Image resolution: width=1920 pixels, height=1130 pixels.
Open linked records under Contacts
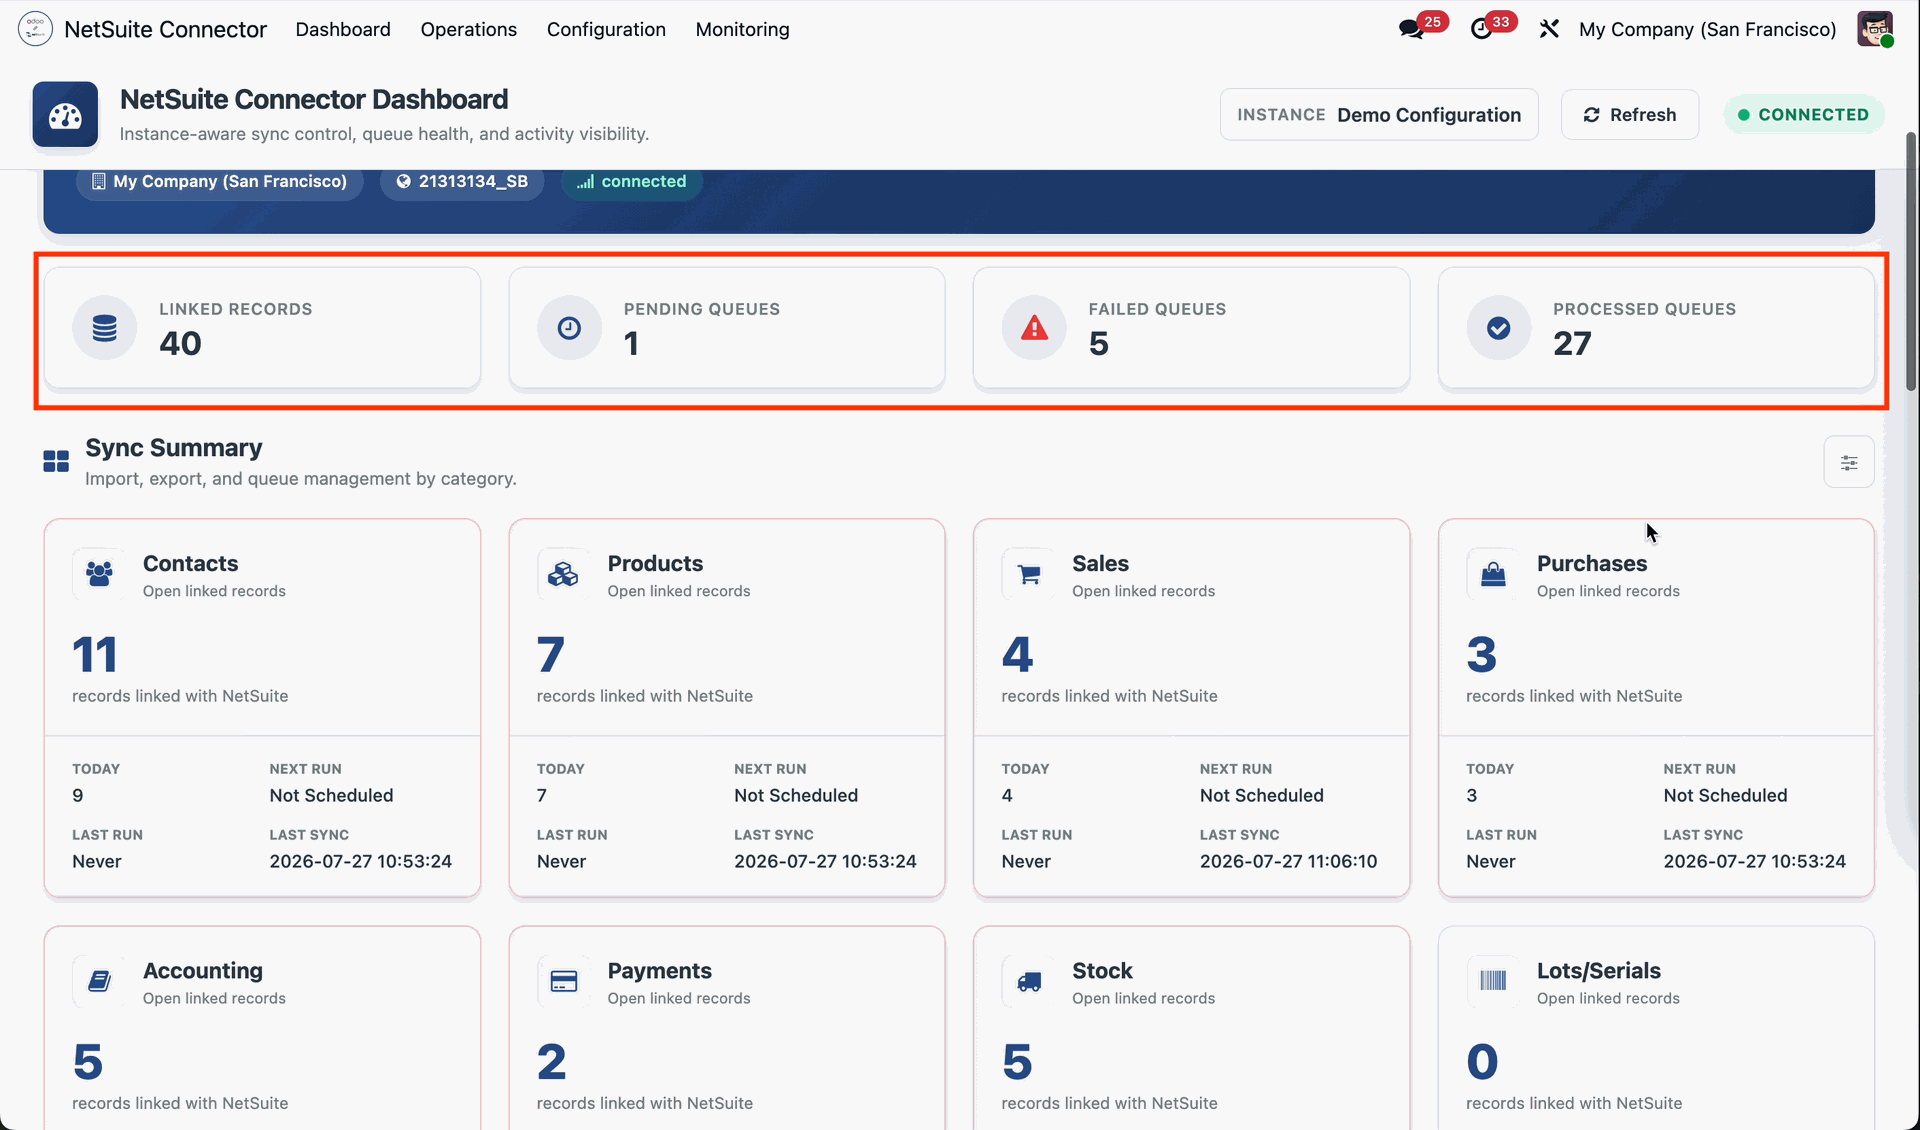point(214,591)
